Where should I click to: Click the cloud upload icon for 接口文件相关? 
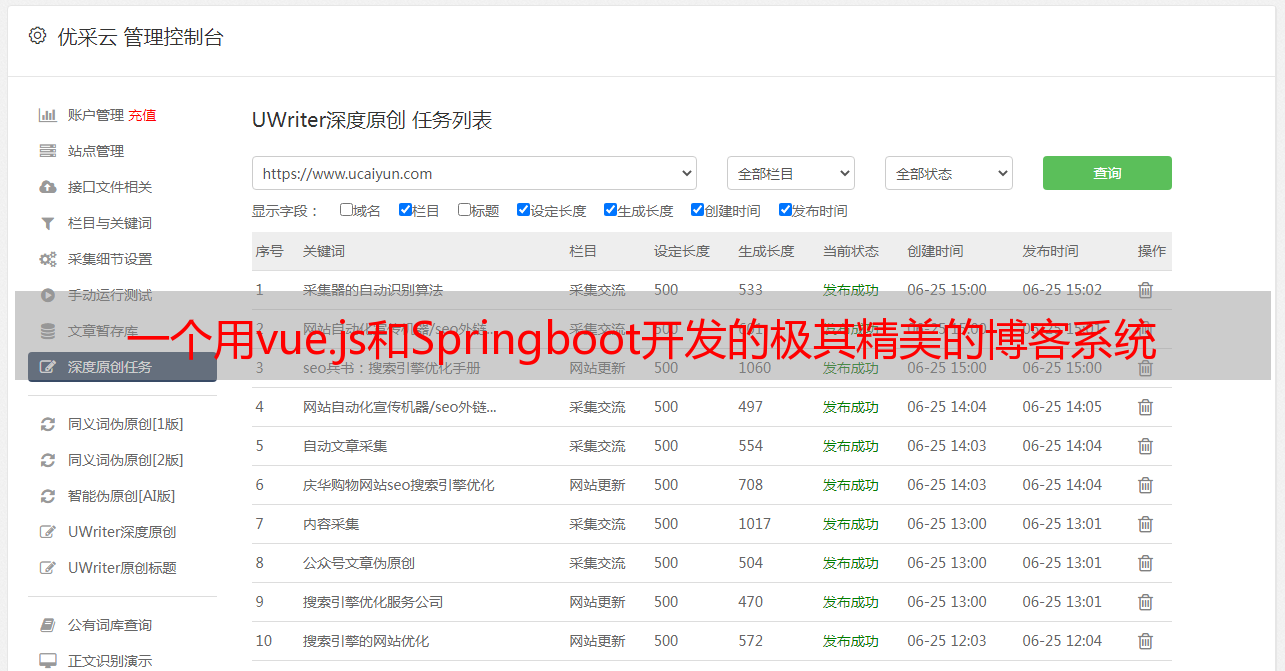click(47, 187)
